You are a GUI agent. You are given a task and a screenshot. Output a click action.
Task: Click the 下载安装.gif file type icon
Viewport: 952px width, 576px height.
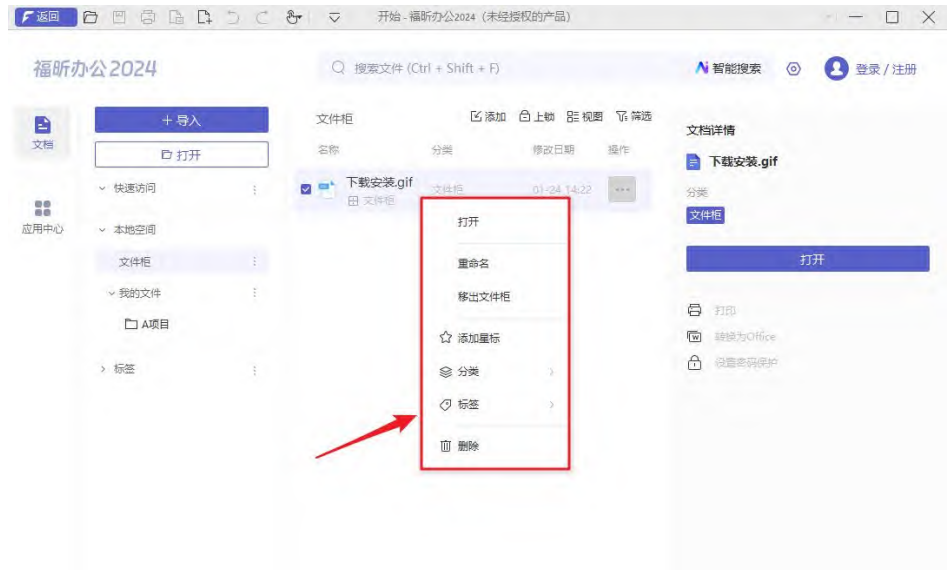tap(327, 189)
